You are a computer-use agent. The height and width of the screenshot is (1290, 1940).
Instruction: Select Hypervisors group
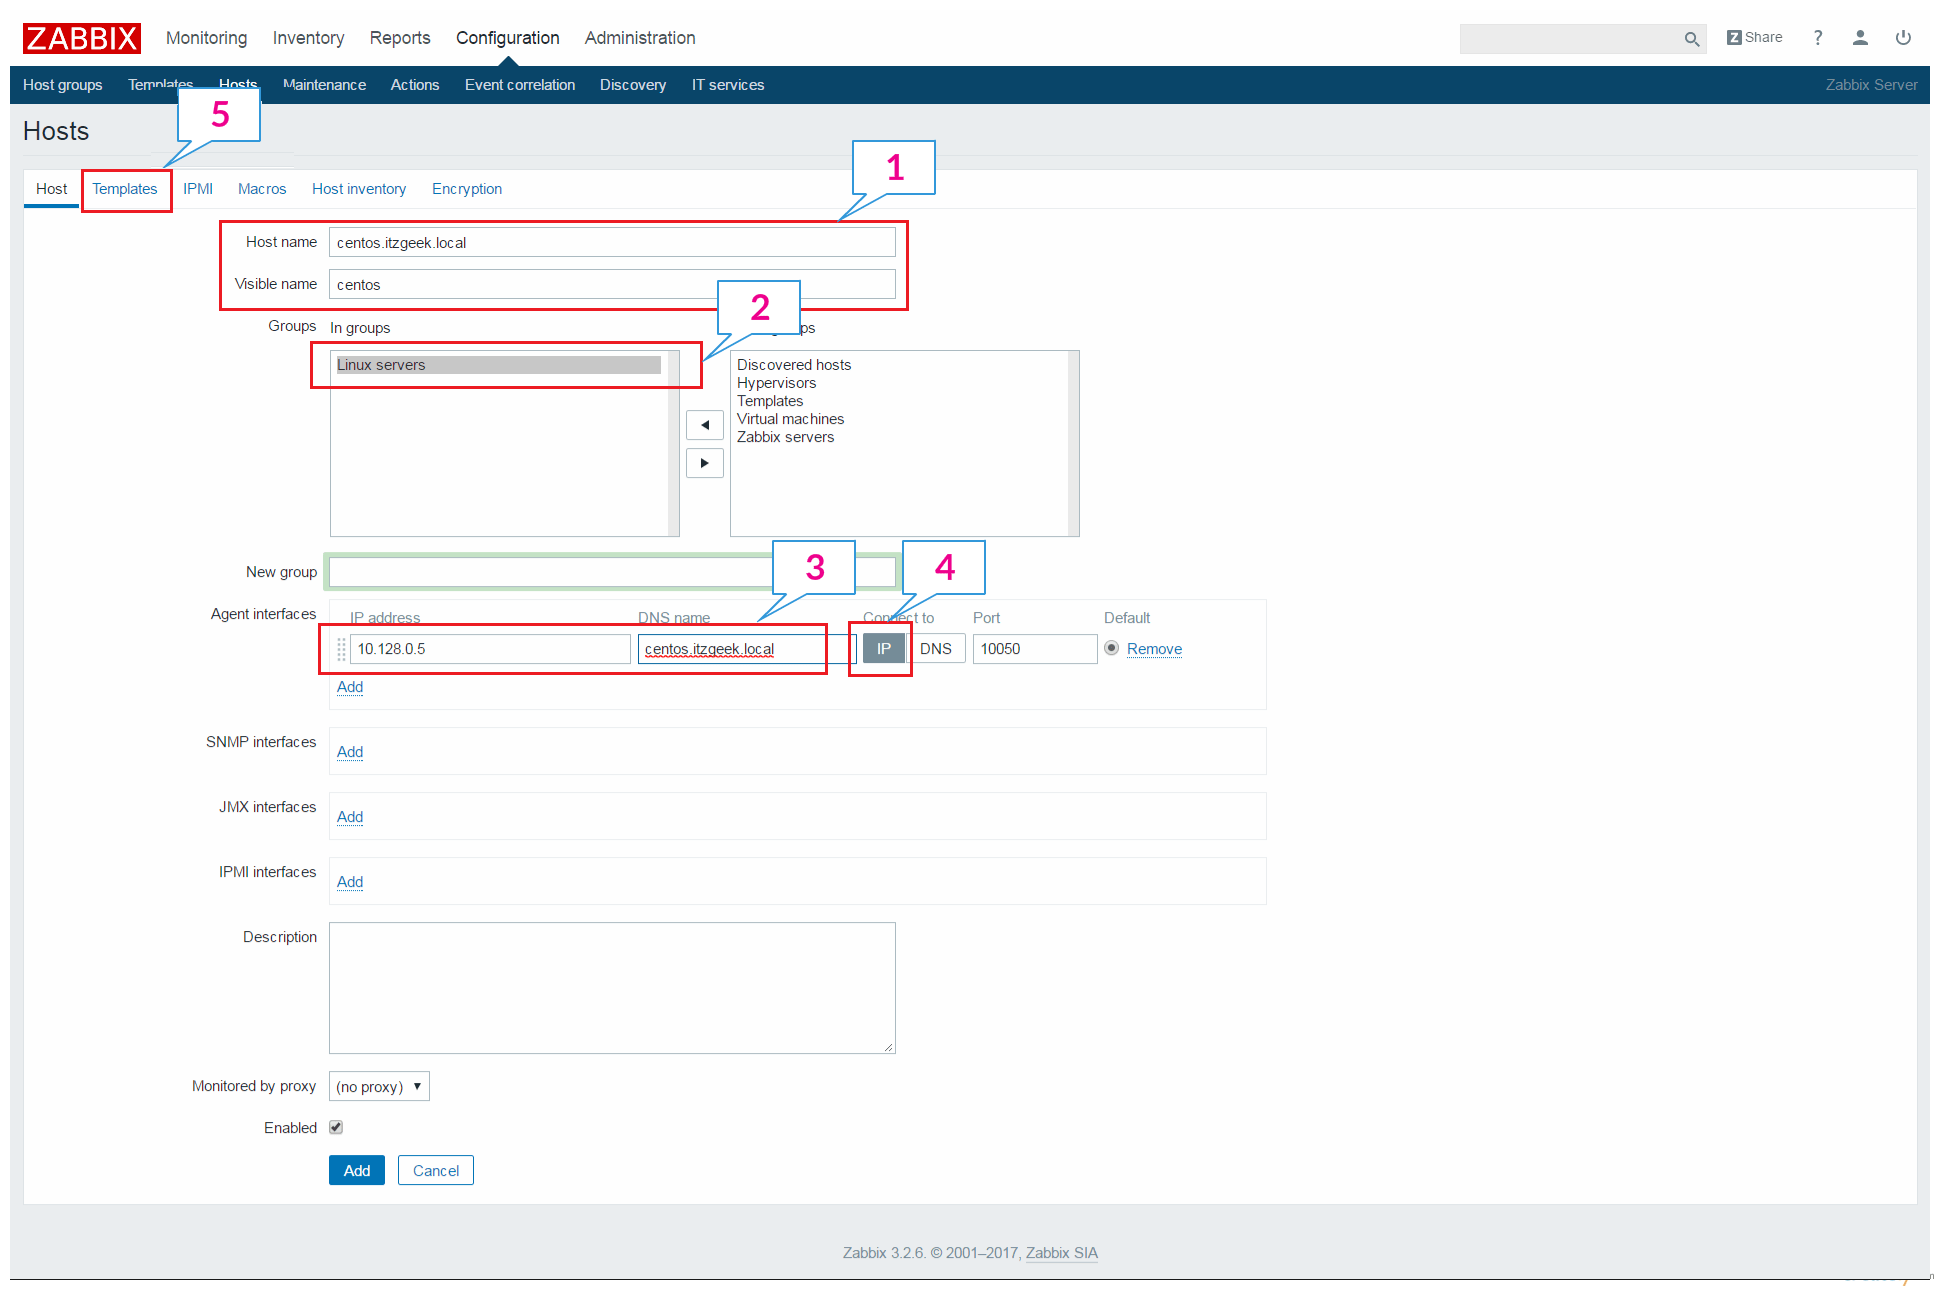[777, 383]
